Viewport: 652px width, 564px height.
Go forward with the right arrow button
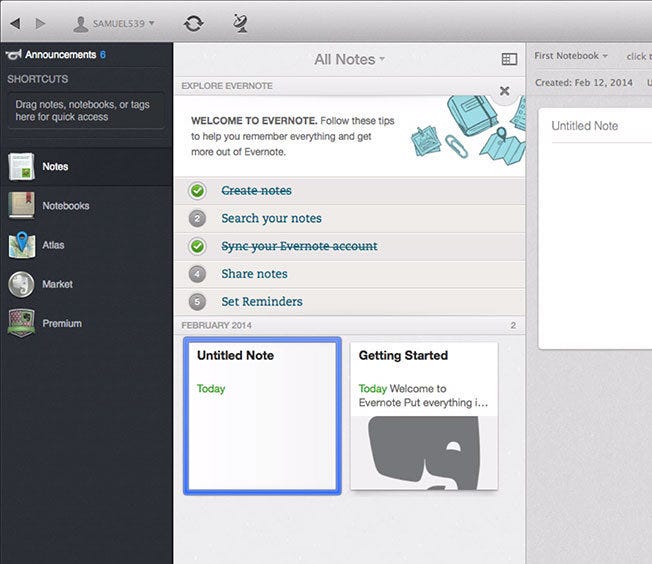coord(40,23)
